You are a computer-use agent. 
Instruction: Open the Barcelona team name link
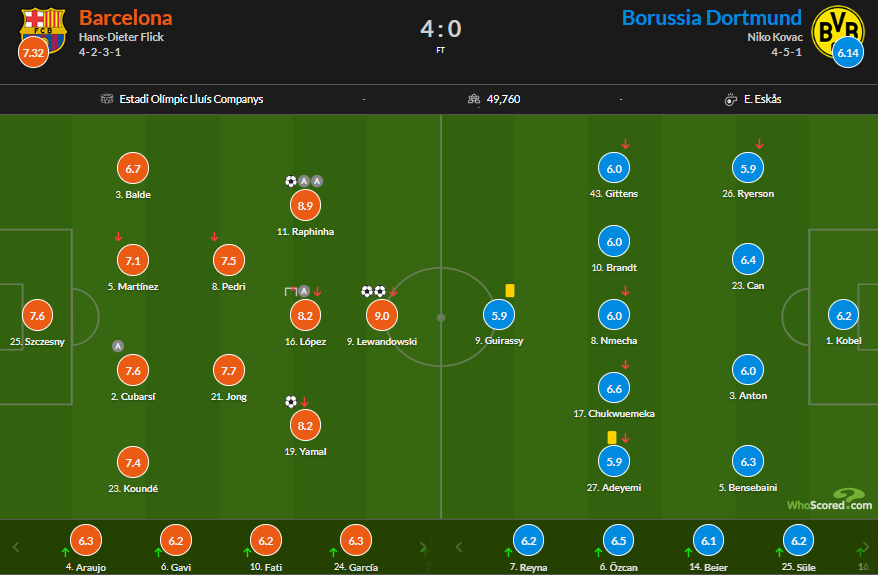125,18
